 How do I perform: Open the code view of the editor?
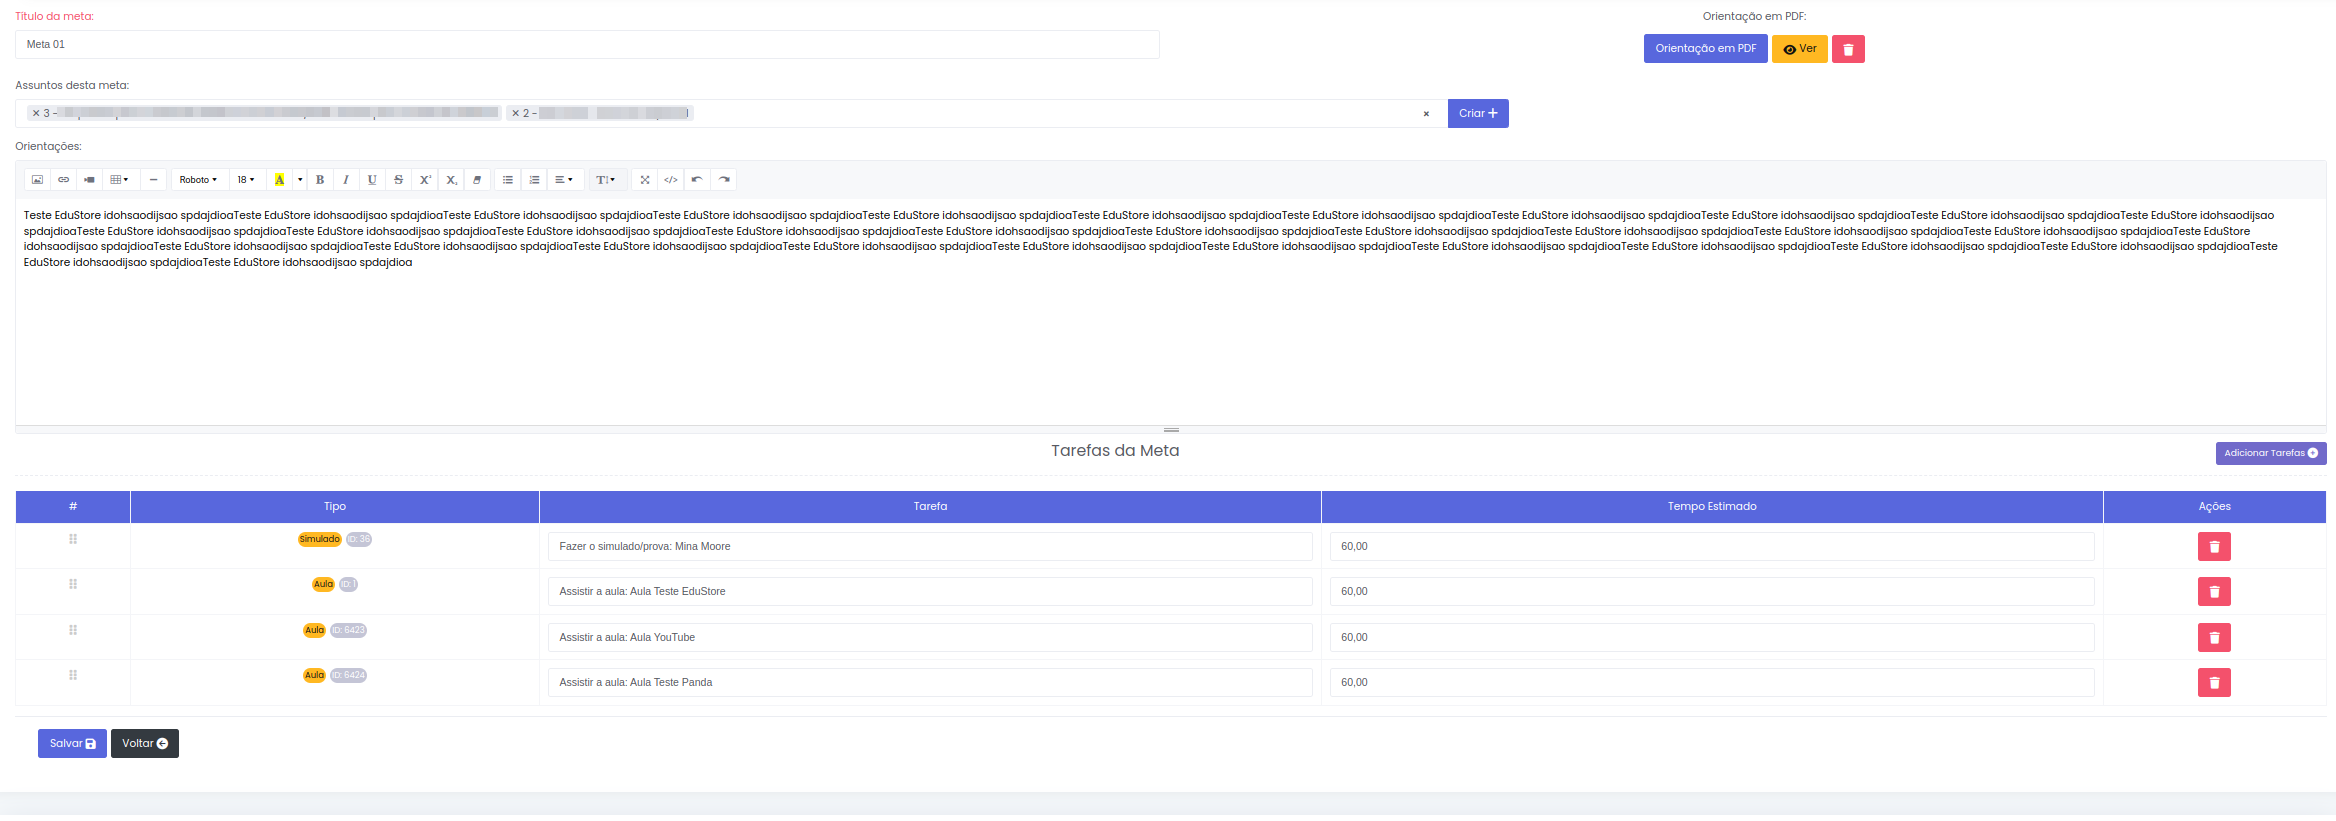pyautogui.click(x=671, y=180)
